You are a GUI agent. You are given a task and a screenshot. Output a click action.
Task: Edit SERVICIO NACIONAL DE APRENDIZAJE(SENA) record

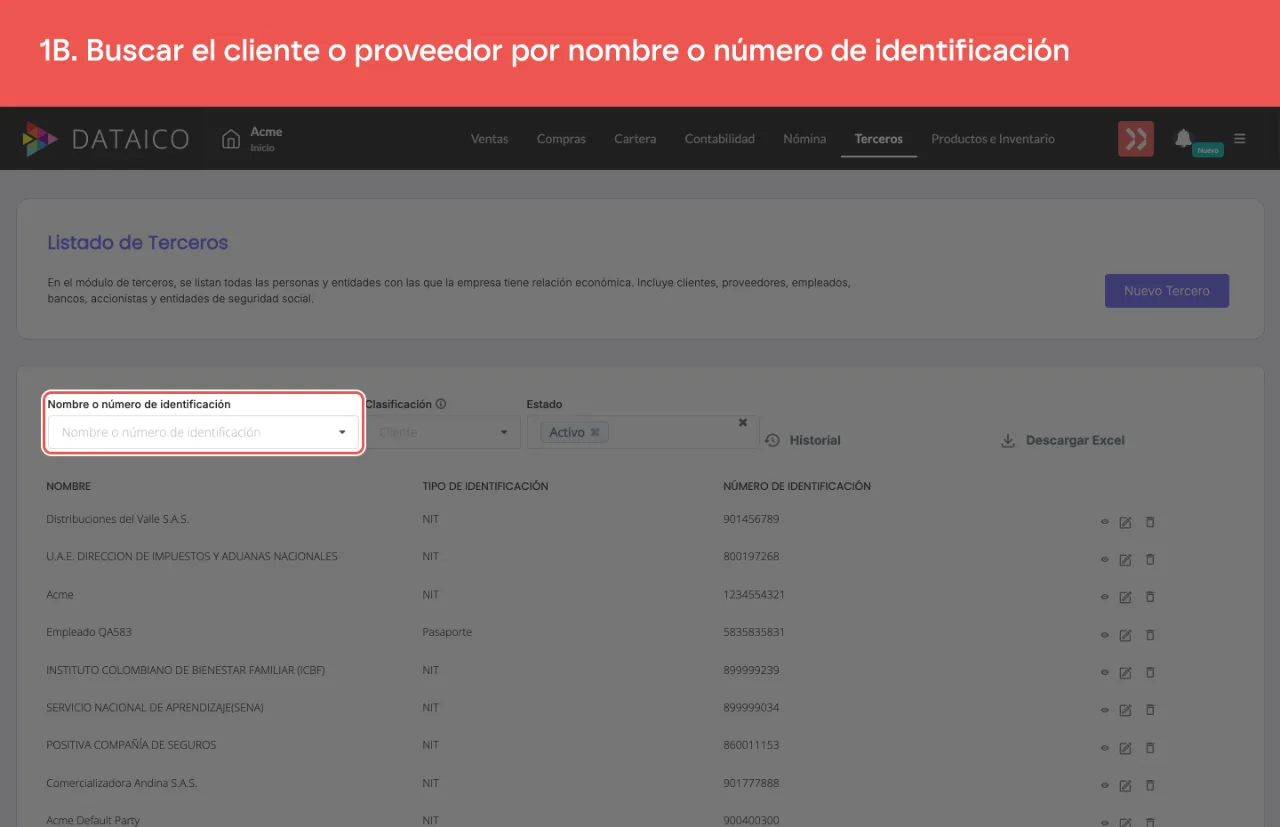pyautogui.click(x=1125, y=710)
